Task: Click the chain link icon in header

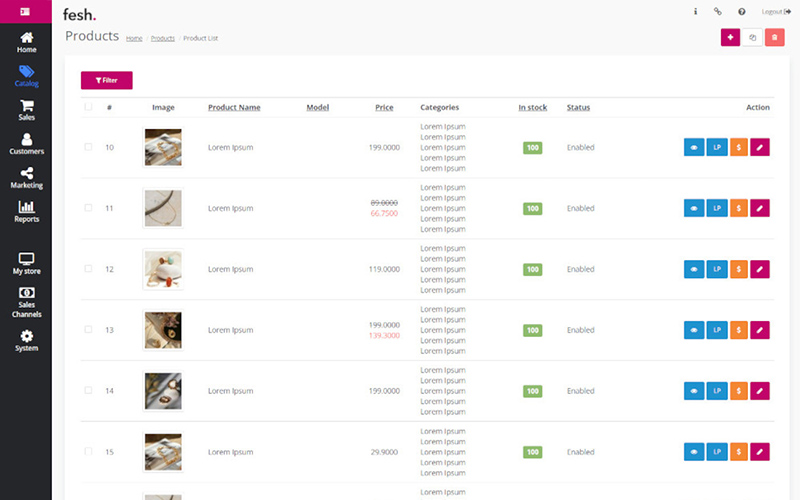Action: pos(718,12)
